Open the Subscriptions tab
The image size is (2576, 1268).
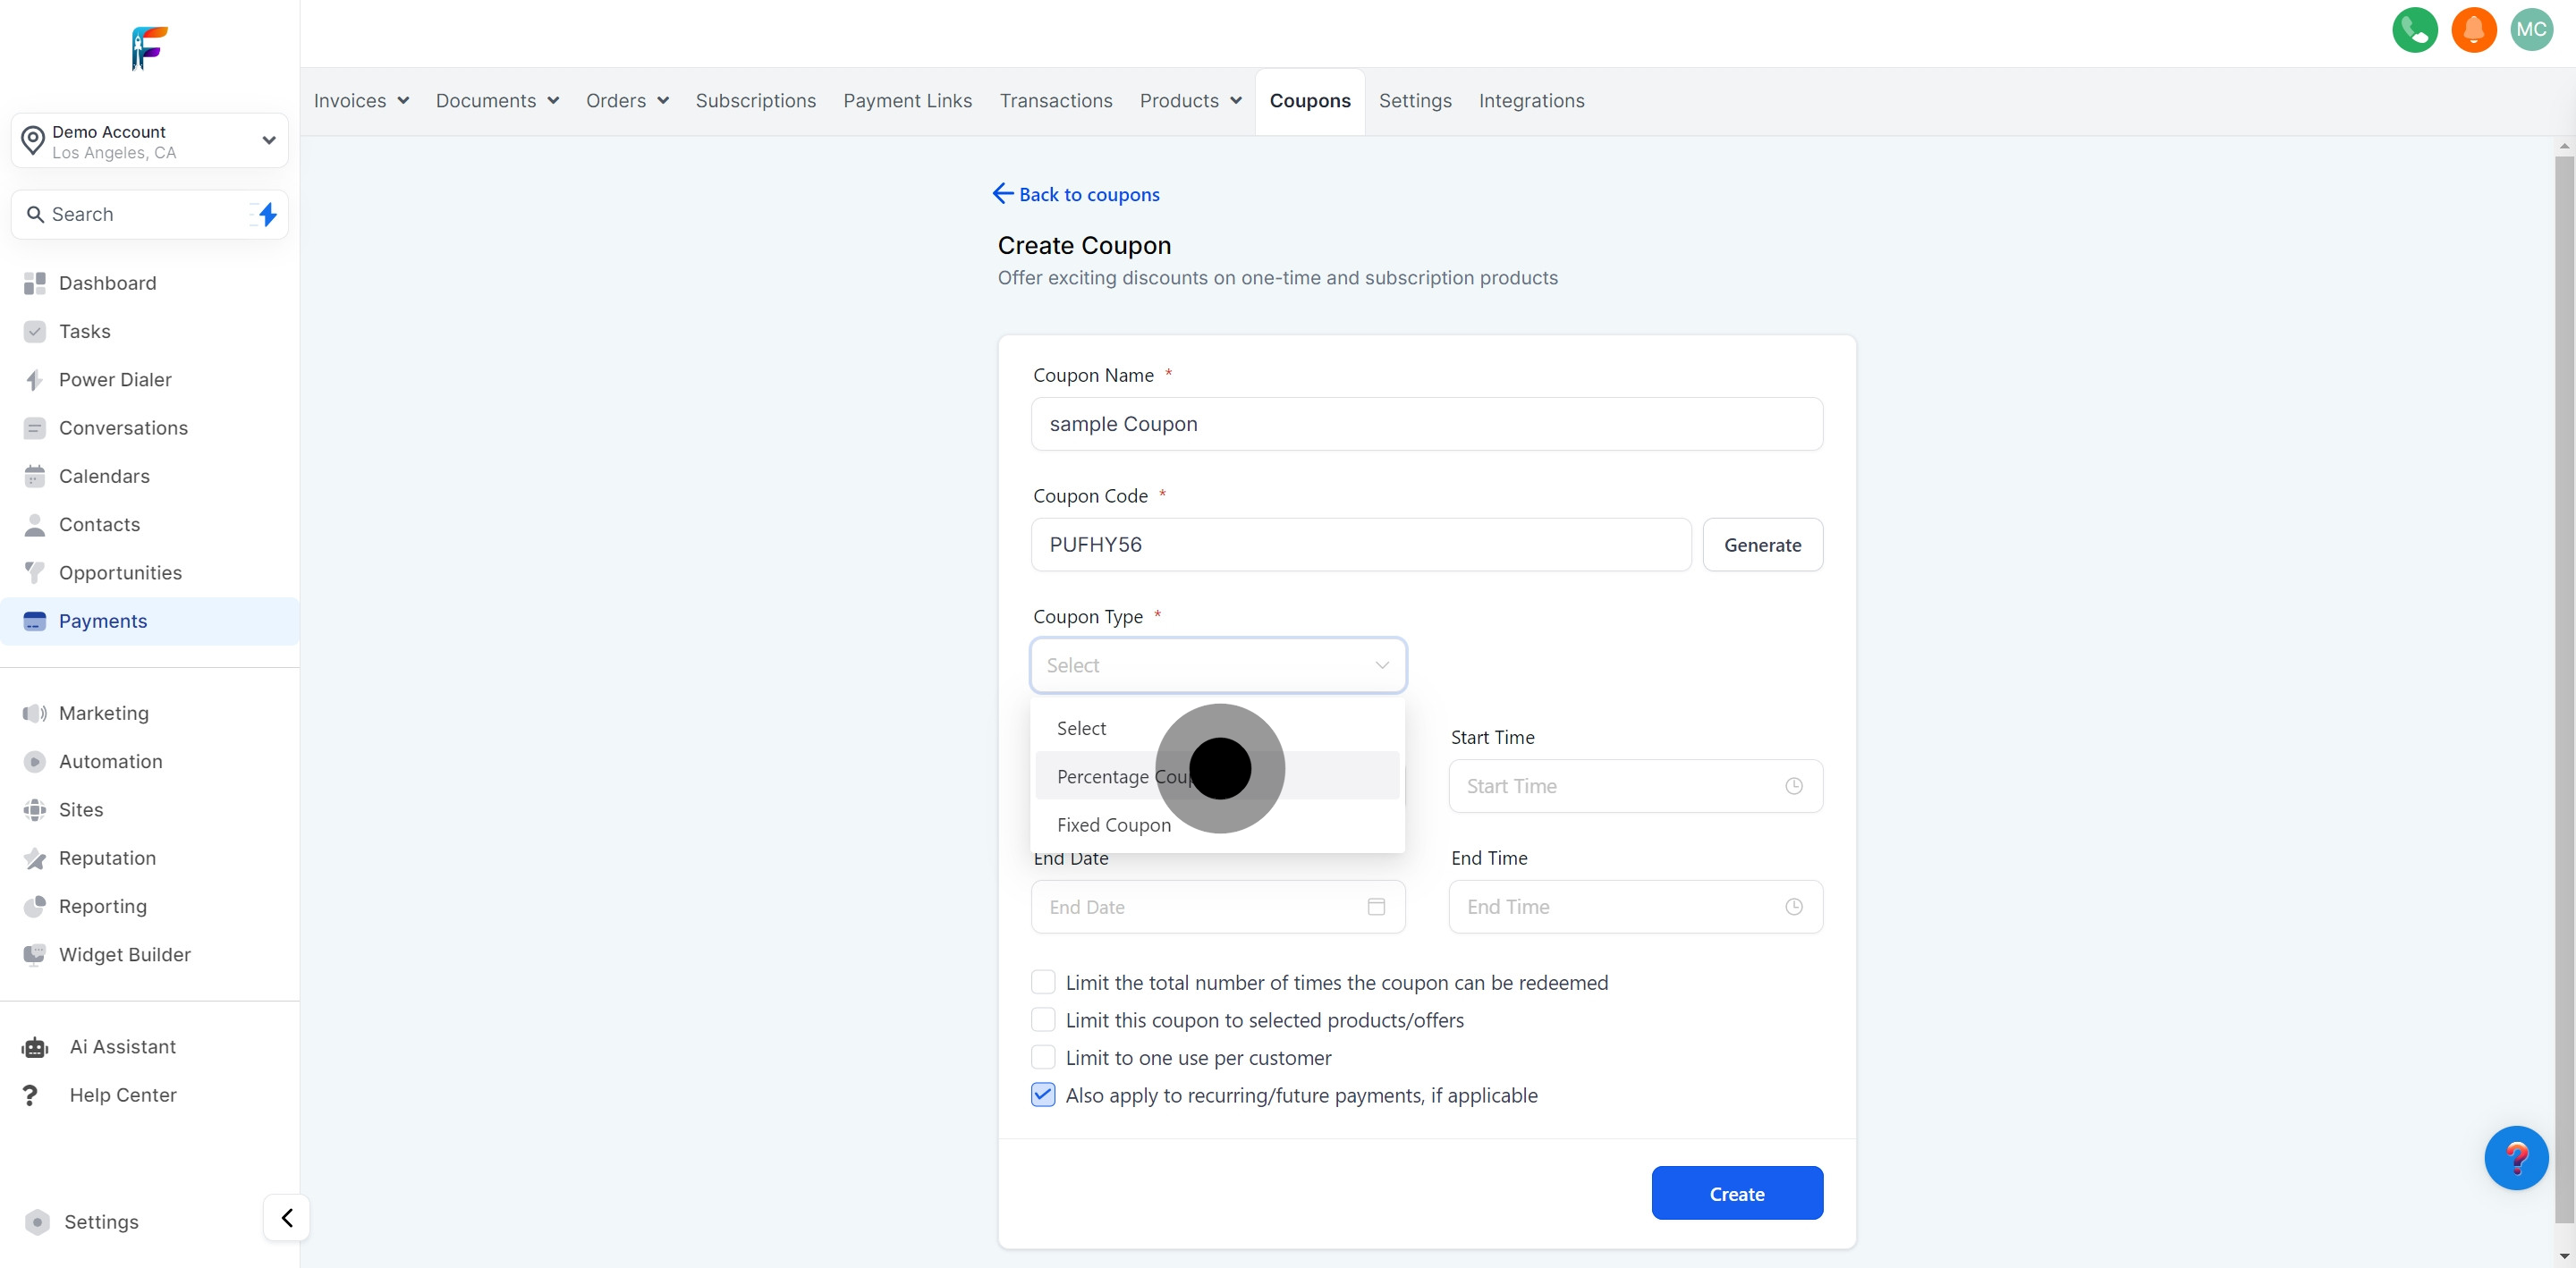click(755, 101)
